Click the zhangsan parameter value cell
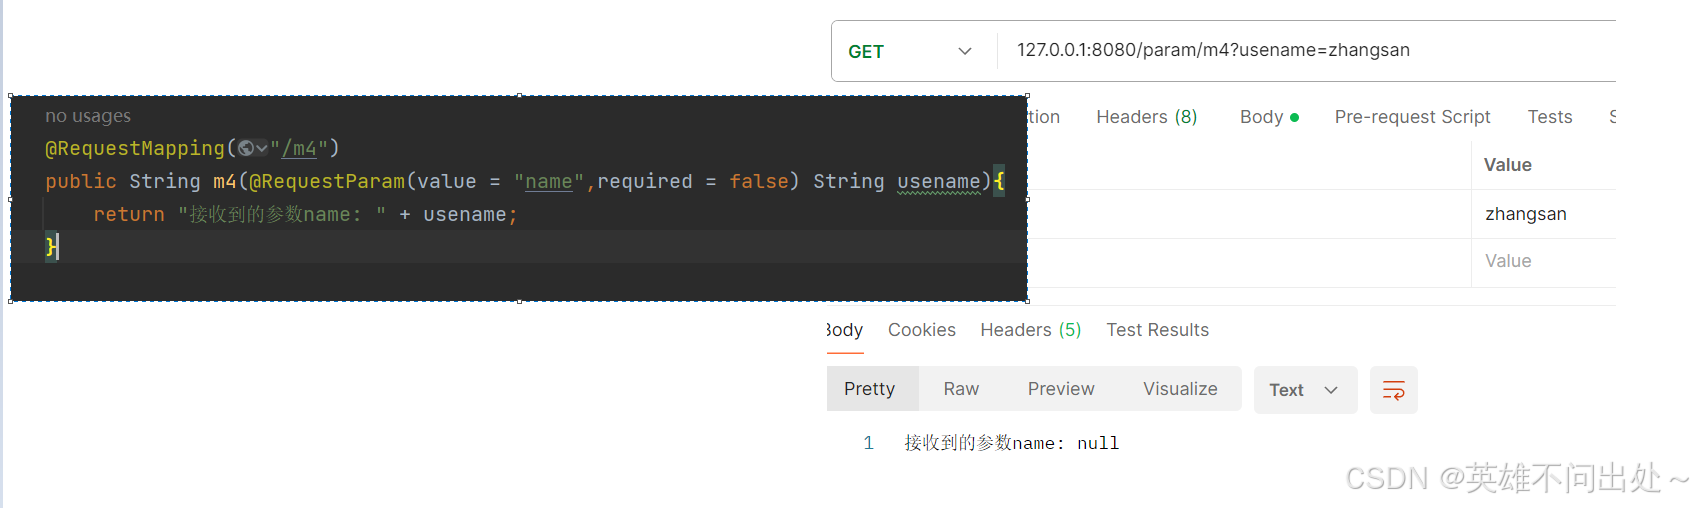 tap(1526, 214)
